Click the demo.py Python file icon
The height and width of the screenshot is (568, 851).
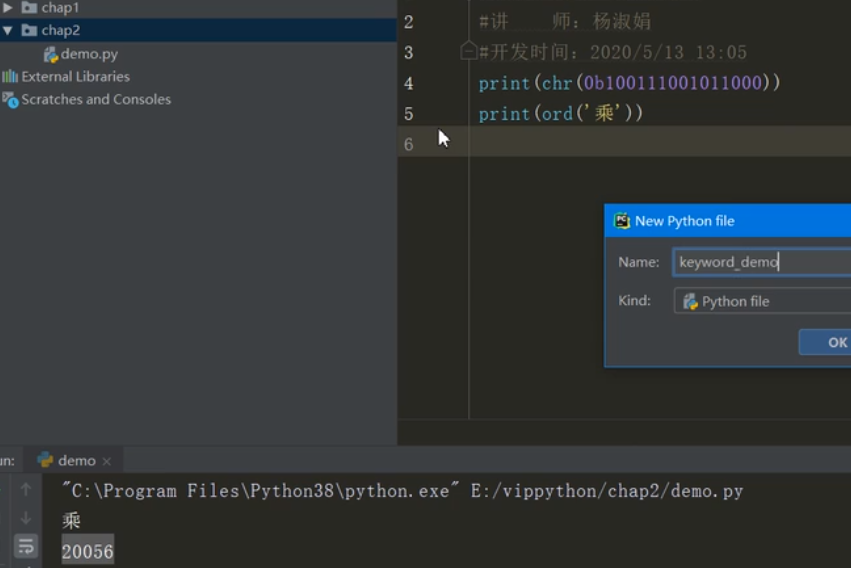point(50,54)
